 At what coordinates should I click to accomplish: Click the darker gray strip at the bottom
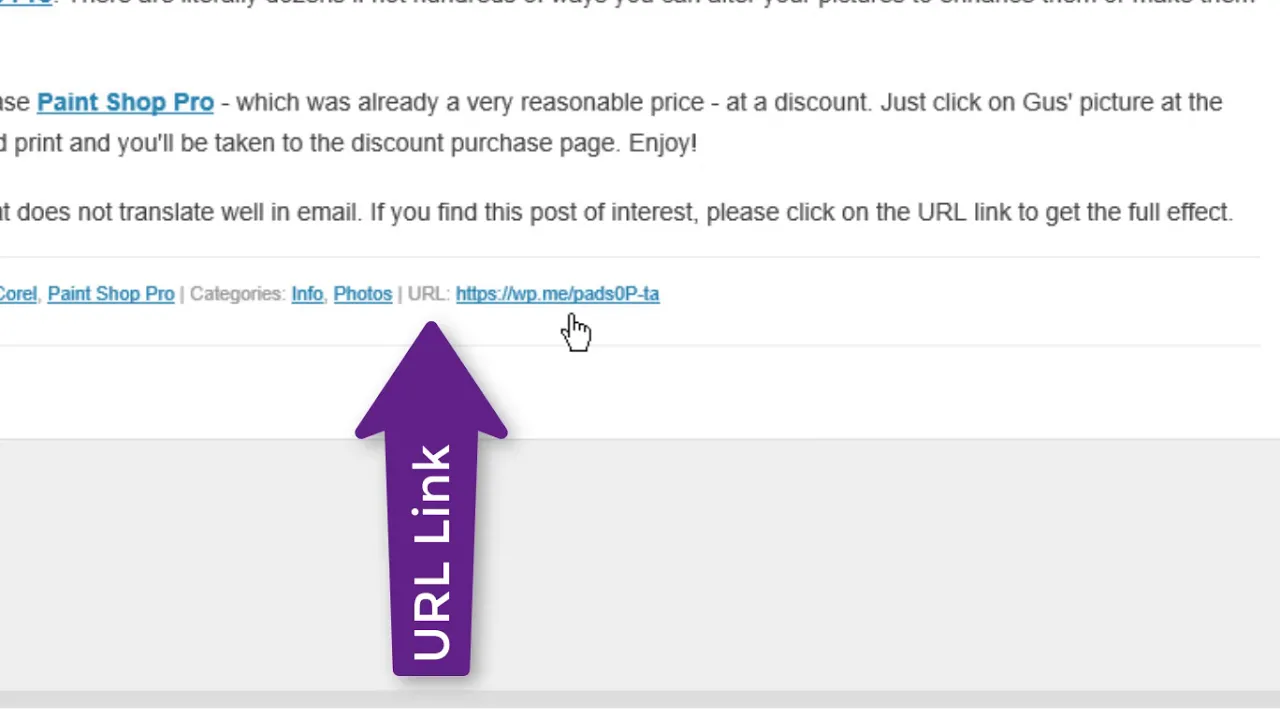640,700
